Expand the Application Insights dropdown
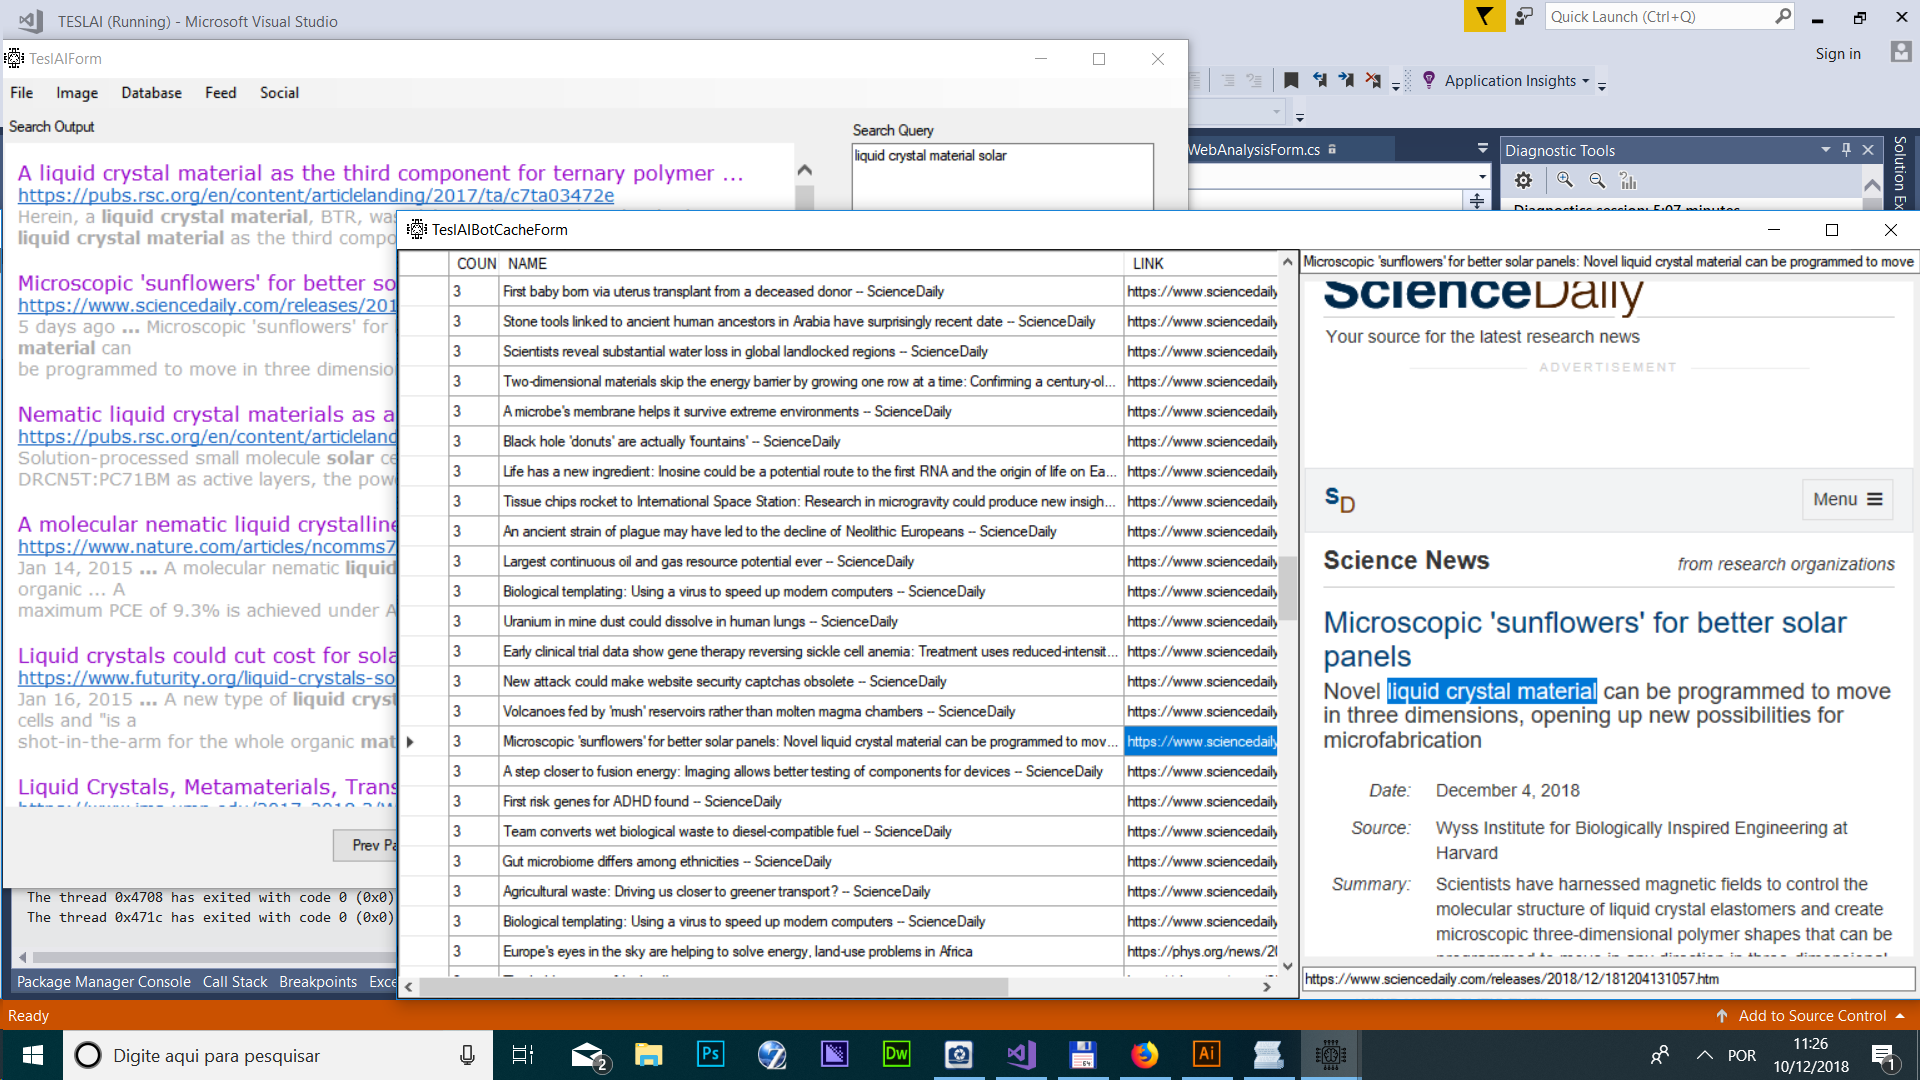The width and height of the screenshot is (1920, 1080). [x=1586, y=81]
